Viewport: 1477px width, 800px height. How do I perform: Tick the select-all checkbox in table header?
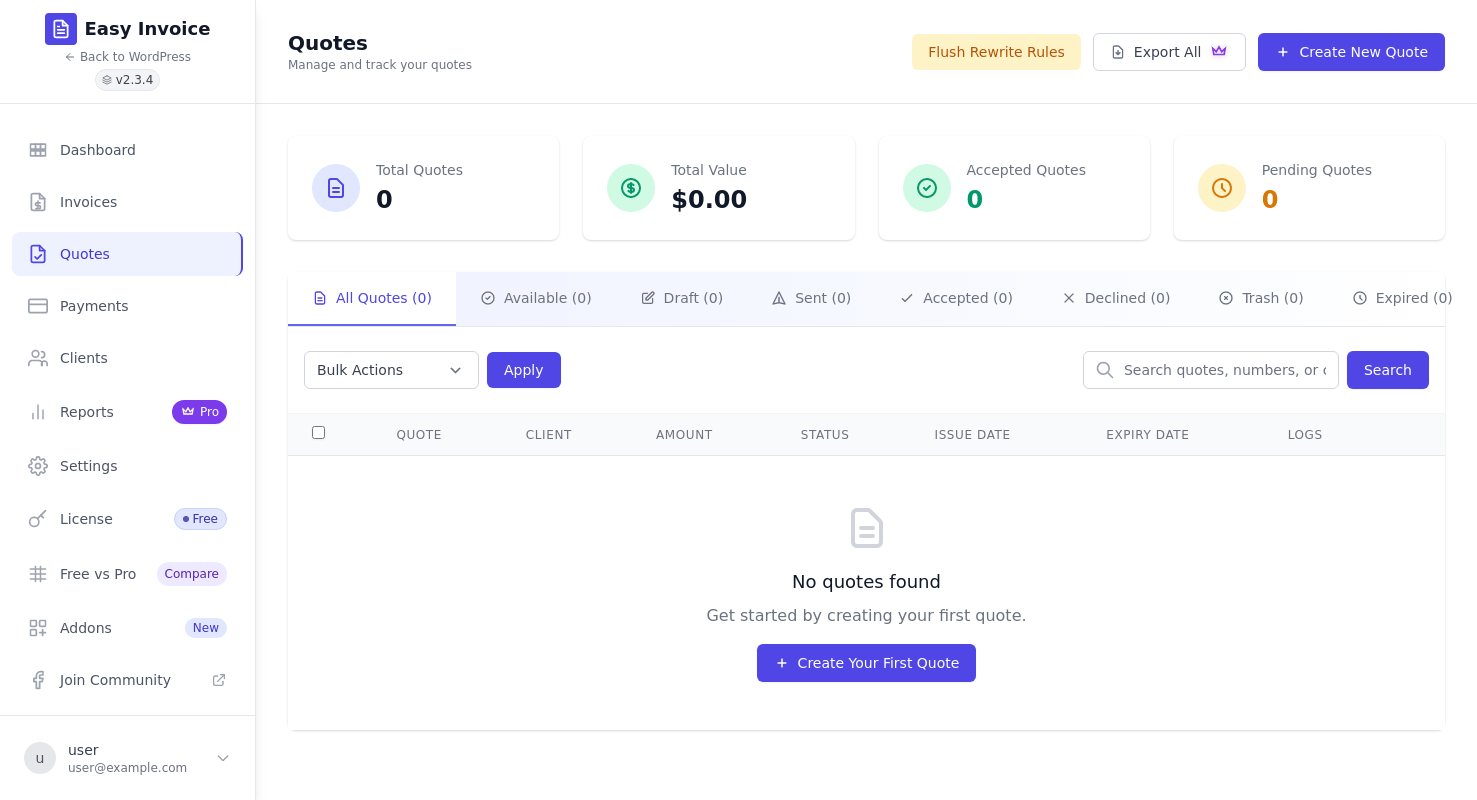318,433
